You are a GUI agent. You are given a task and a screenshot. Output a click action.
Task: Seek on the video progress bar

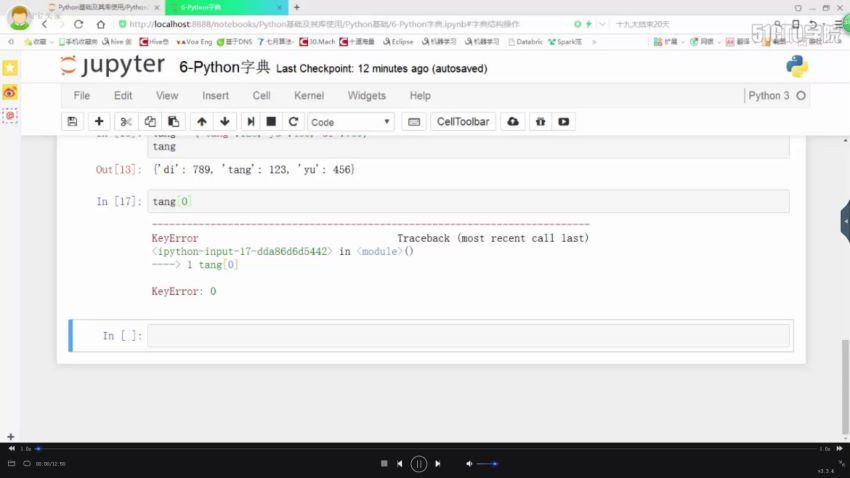point(426,449)
